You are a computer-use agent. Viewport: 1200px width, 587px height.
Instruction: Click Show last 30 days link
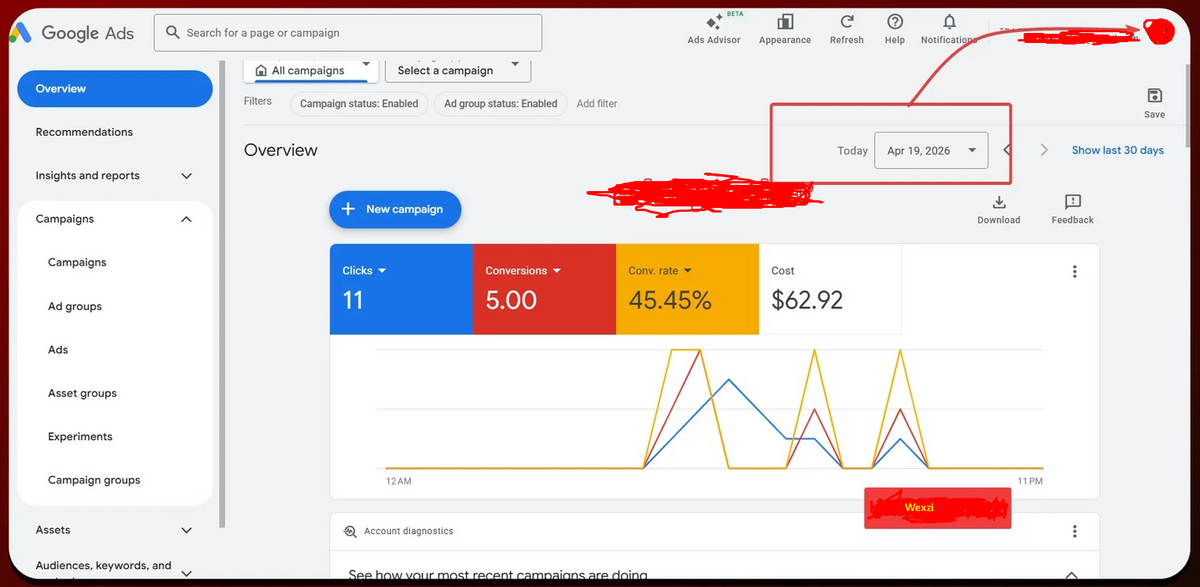1118,150
